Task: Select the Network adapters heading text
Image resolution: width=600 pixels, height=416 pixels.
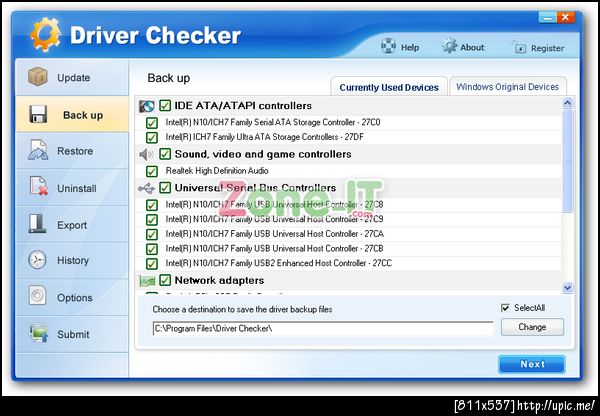Action: [219, 280]
